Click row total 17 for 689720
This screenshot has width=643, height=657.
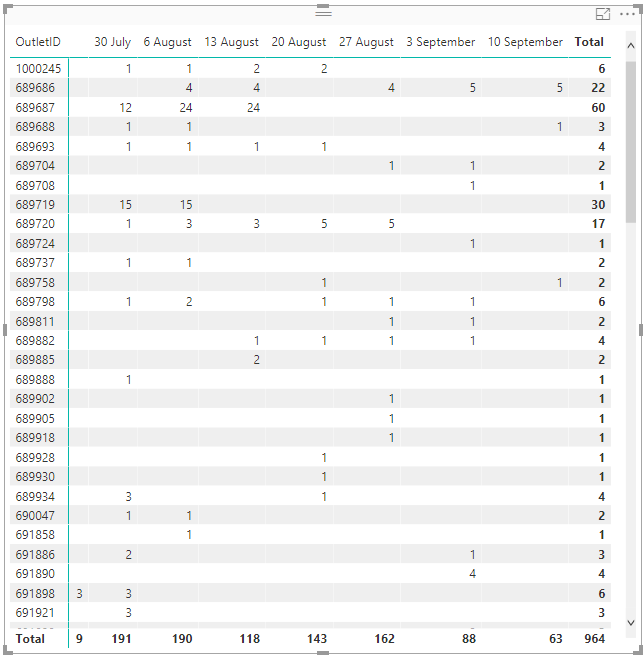(x=599, y=224)
